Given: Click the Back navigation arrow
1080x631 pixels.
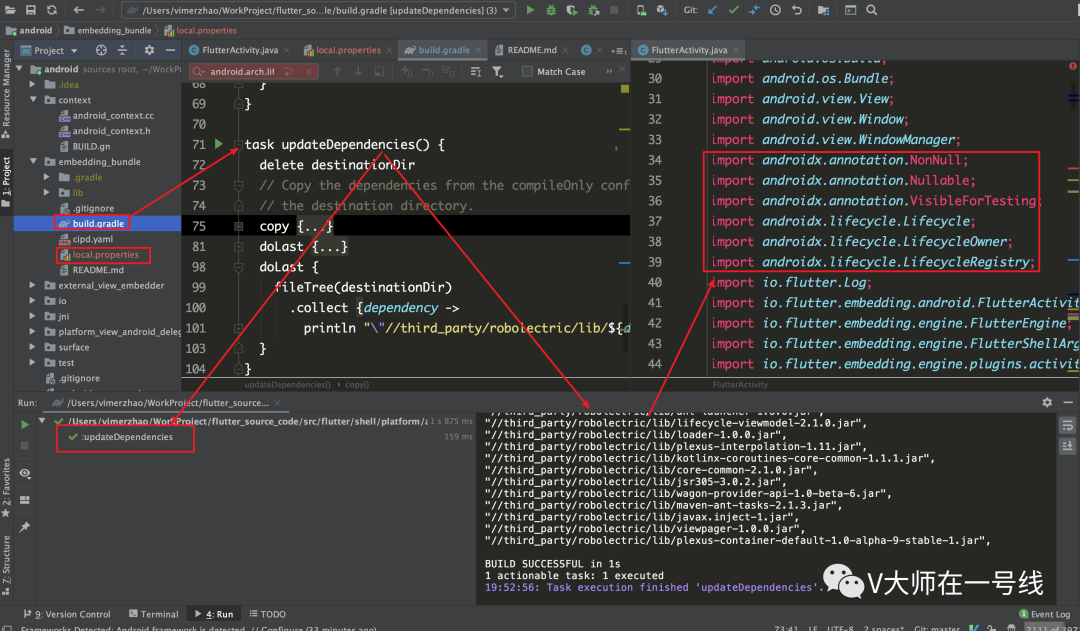Looking at the screenshot, I should 79,10.
